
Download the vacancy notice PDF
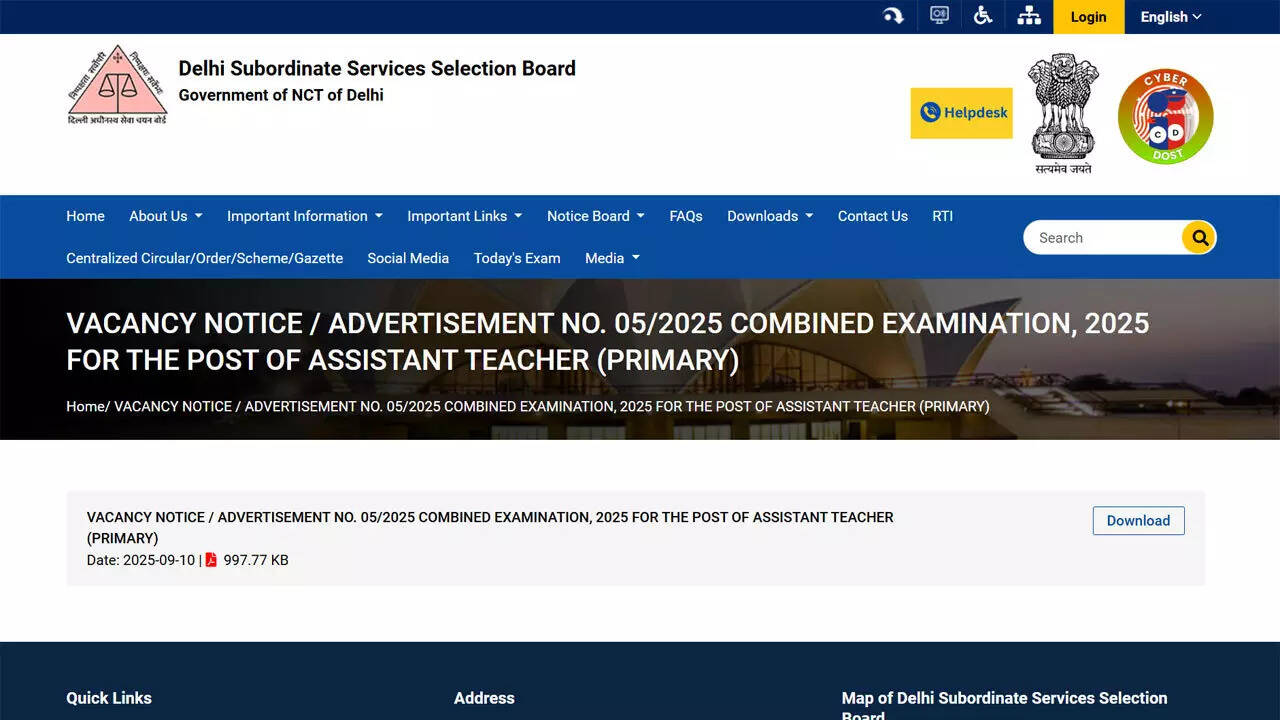click(1138, 520)
